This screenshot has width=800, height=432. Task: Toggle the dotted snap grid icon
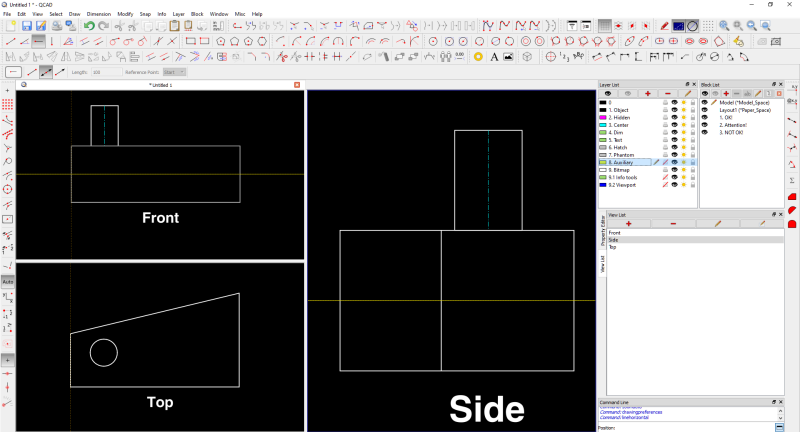[708, 26]
